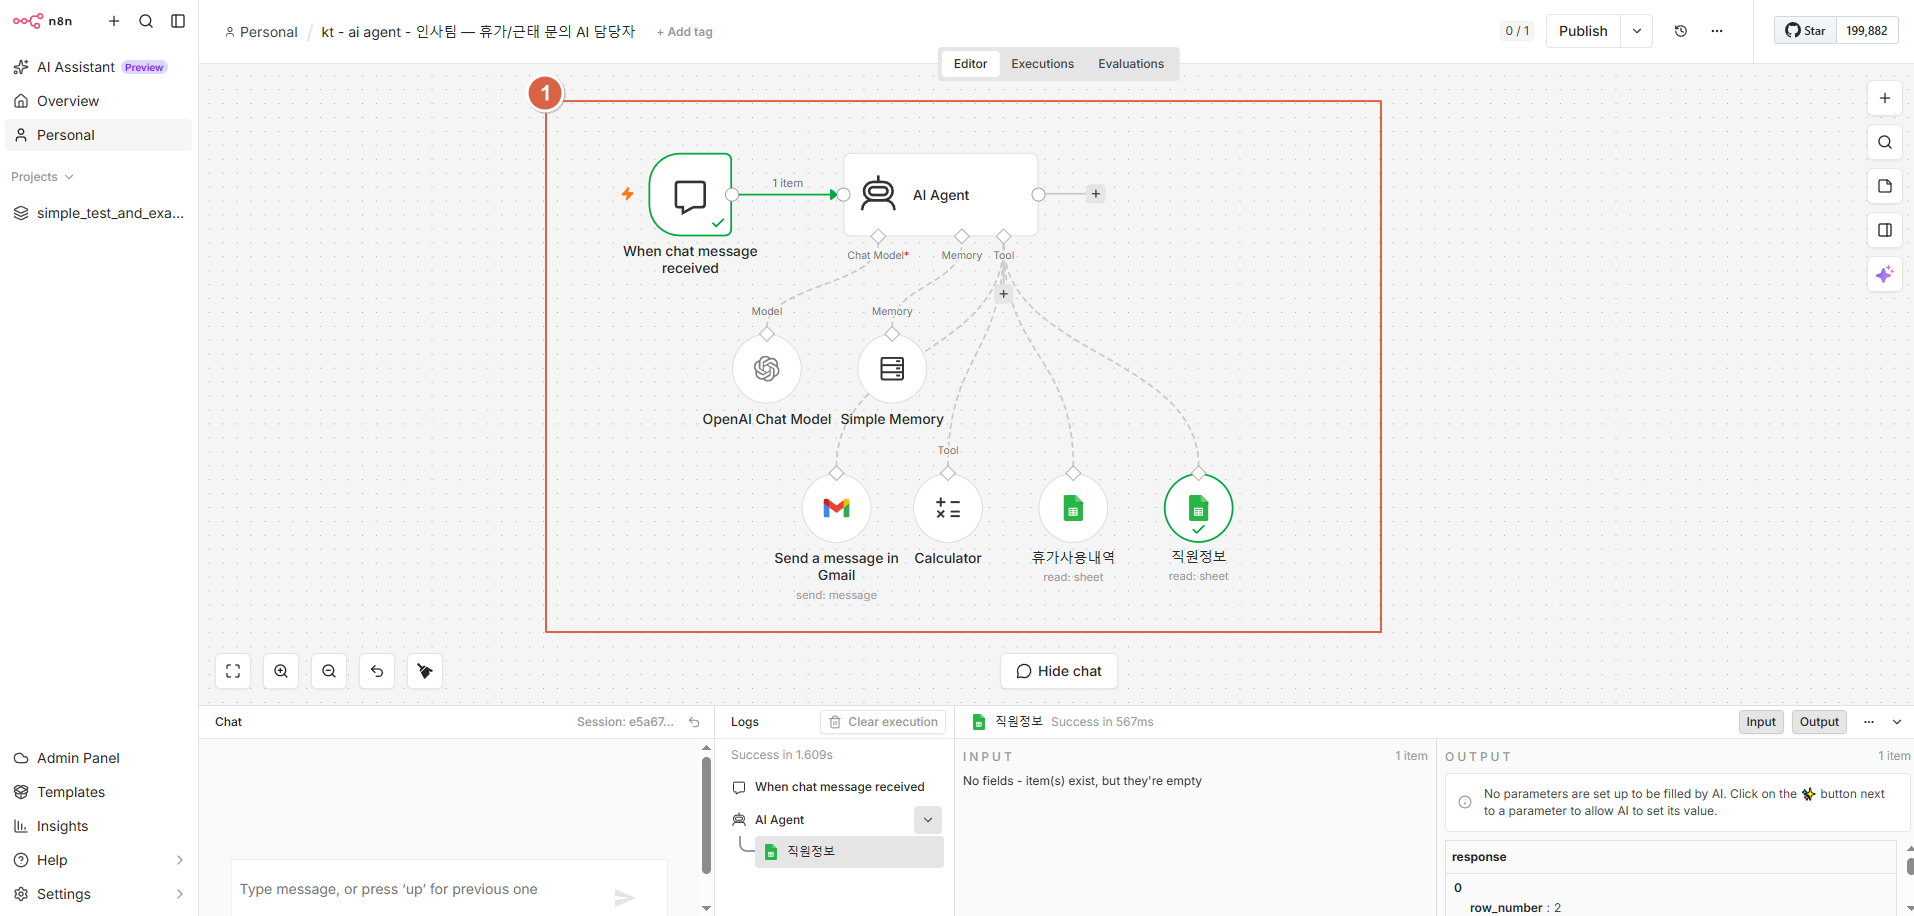Open the AI Agent node
The width and height of the screenshot is (1914, 916).
941,195
